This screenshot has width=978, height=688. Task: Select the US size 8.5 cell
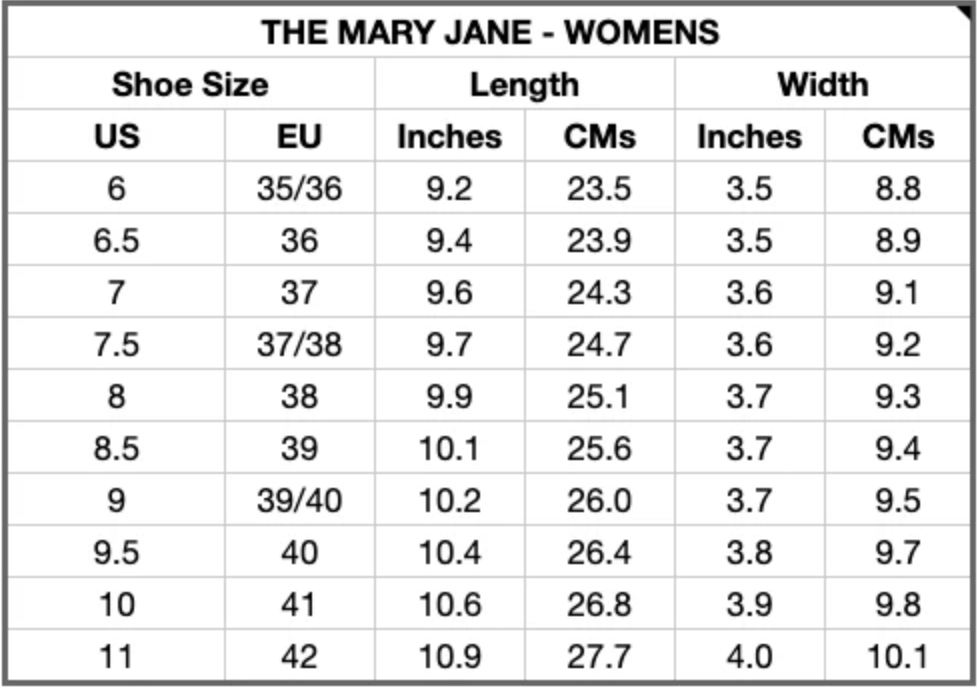pyautogui.click(x=116, y=448)
